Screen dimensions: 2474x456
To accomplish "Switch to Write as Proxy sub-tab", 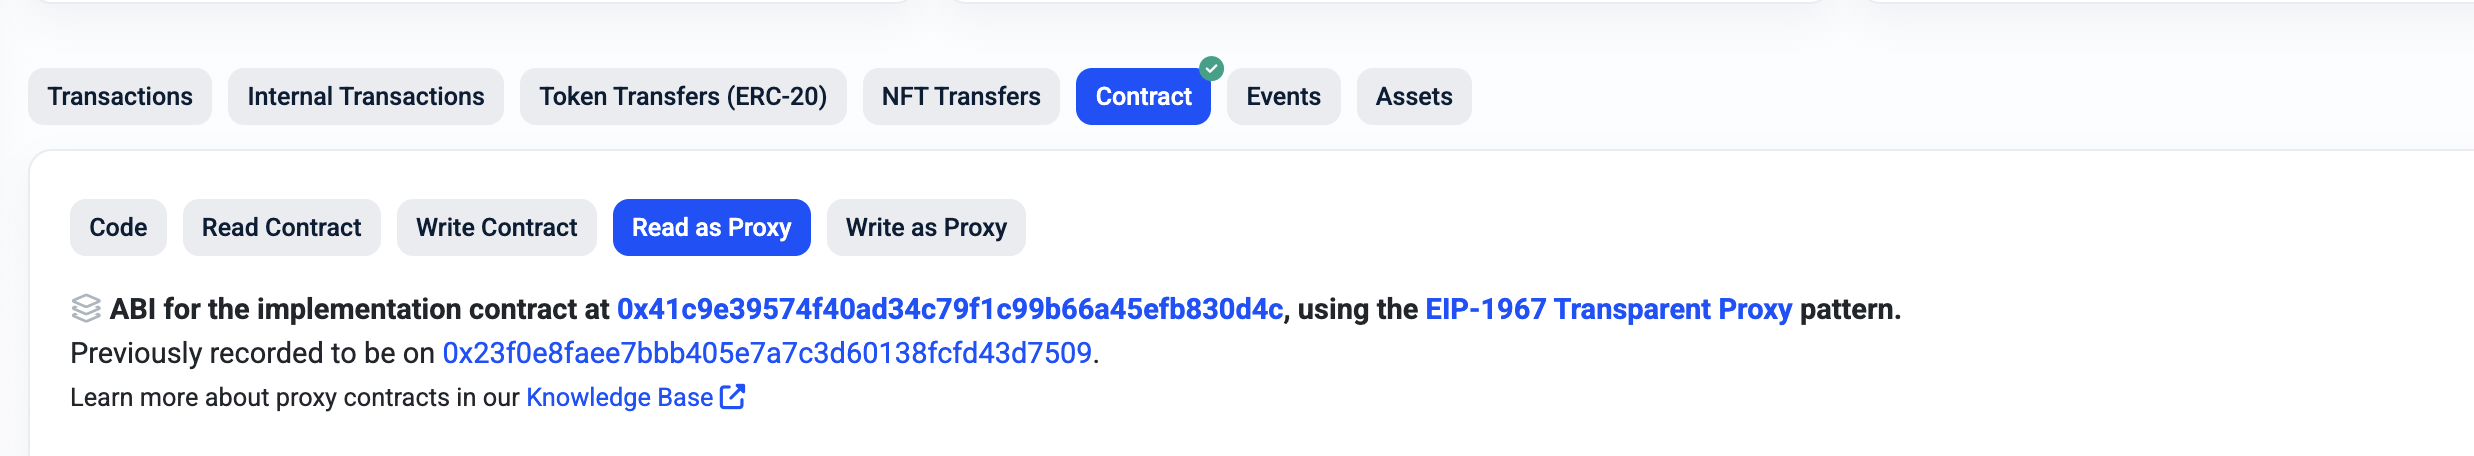I will click(x=926, y=228).
